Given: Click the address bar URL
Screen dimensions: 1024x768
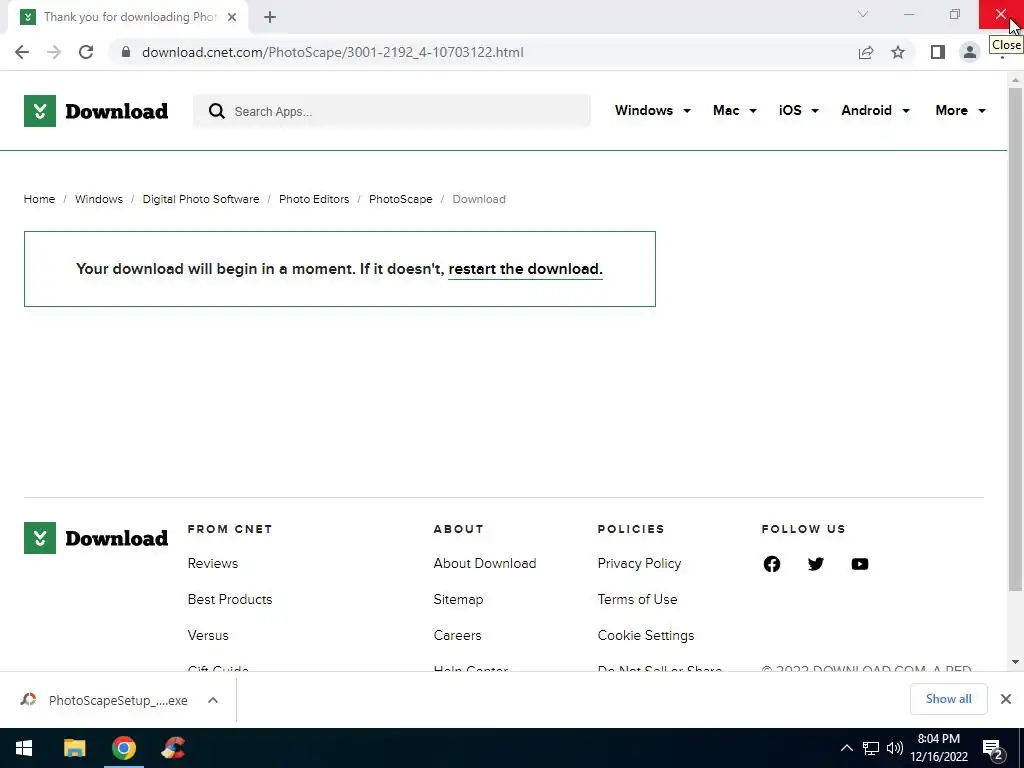Looking at the screenshot, I should [333, 52].
